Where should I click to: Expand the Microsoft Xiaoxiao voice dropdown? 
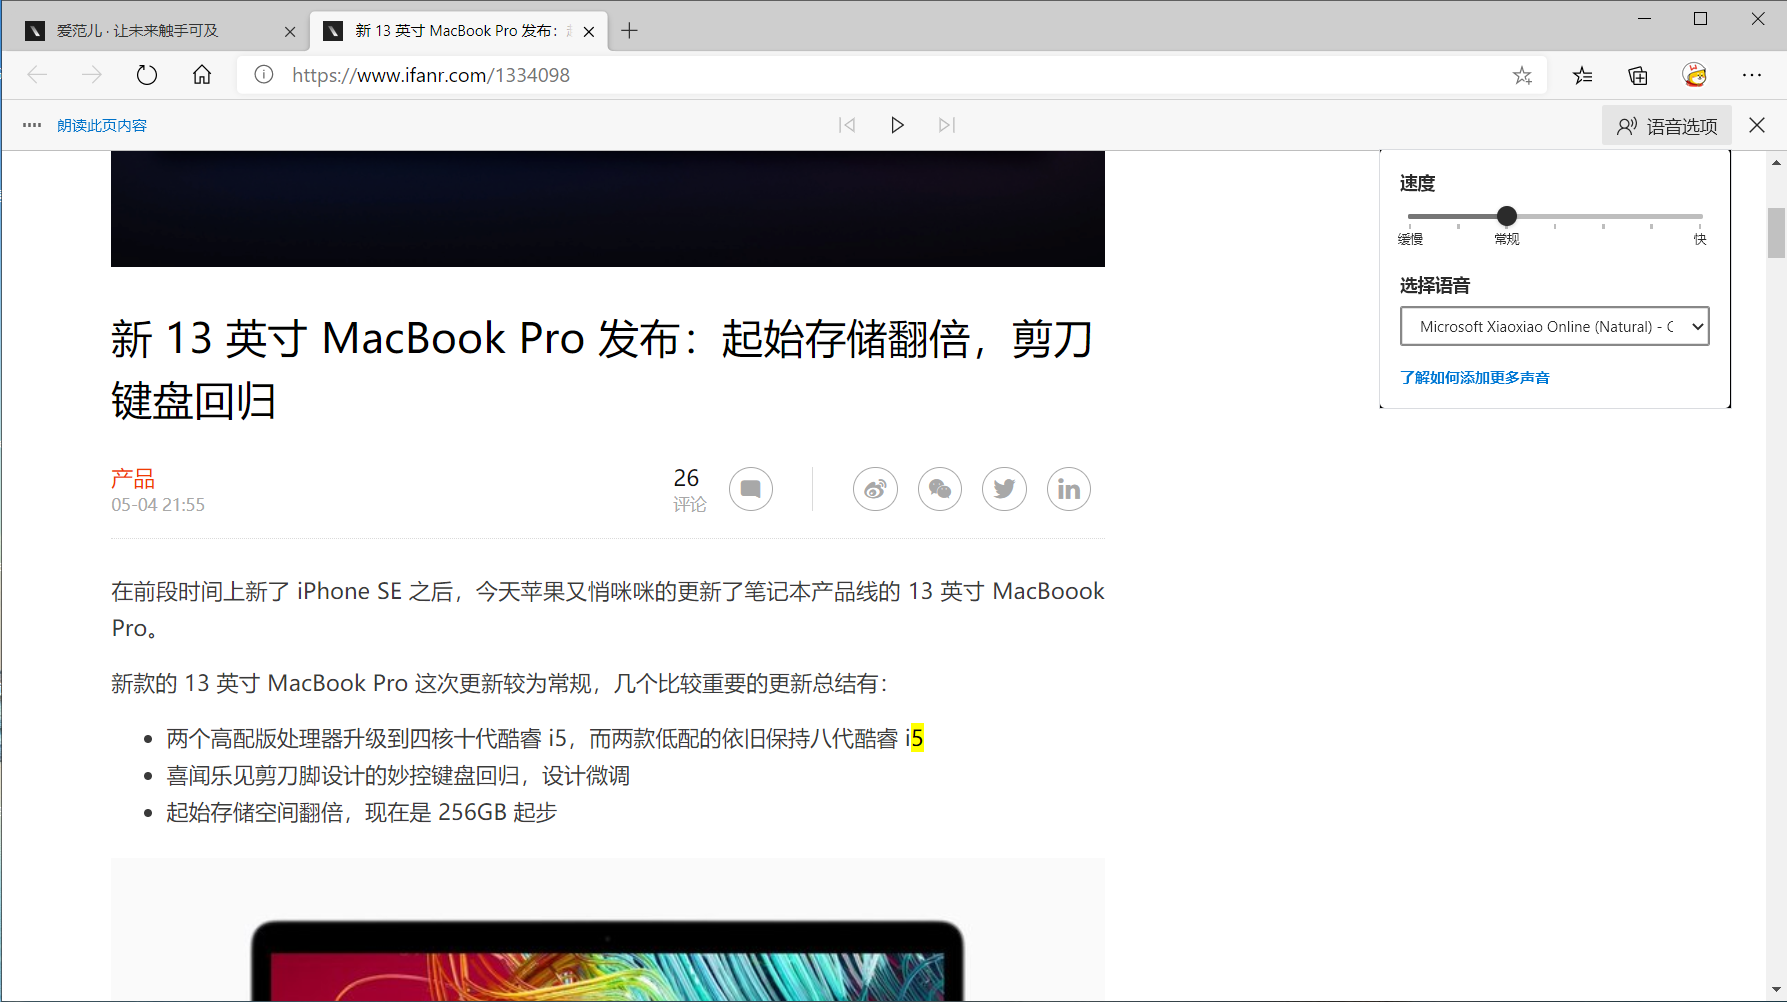tap(1554, 326)
